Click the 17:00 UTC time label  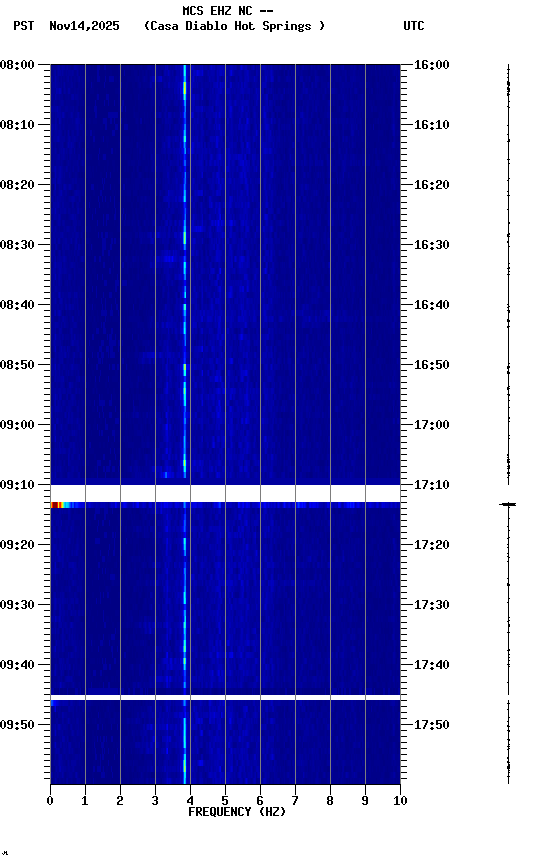pos(432,425)
